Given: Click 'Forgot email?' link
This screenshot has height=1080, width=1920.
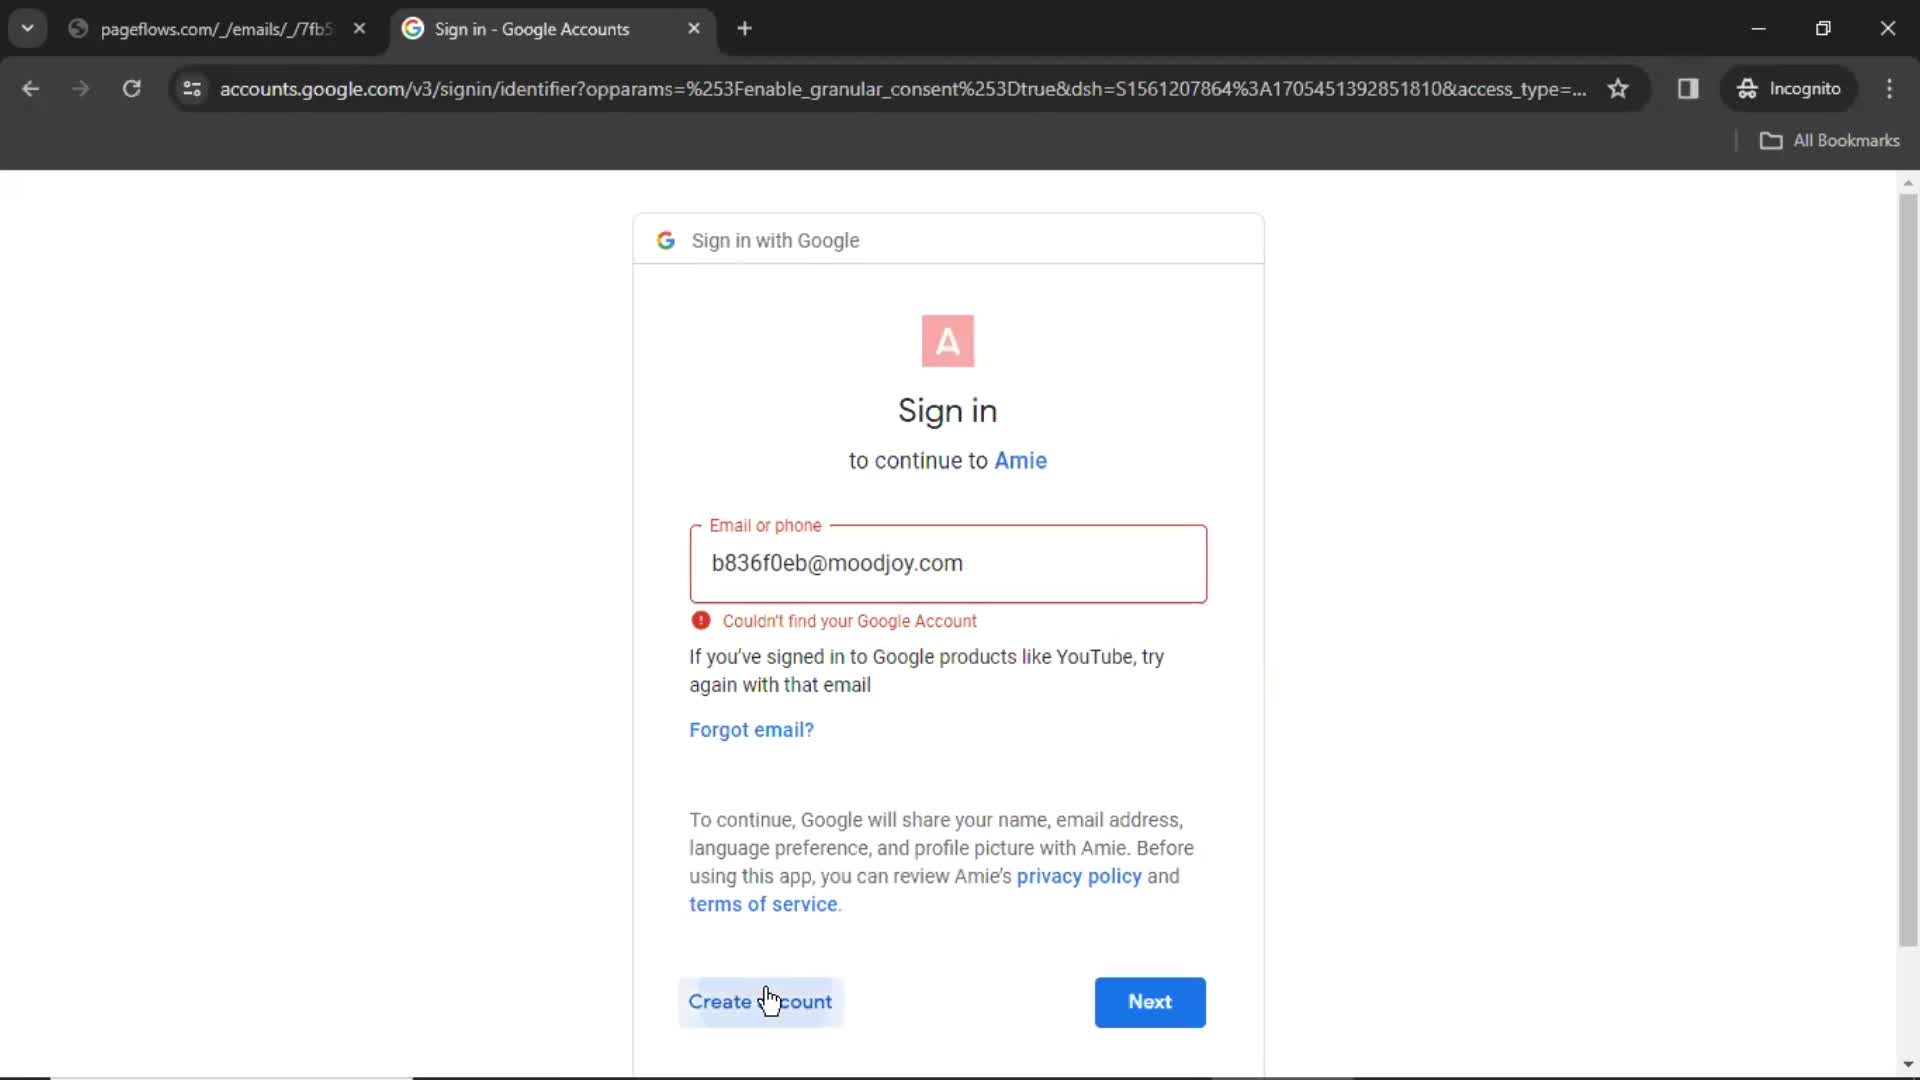Looking at the screenshot, I should click(x=752, y=729).
